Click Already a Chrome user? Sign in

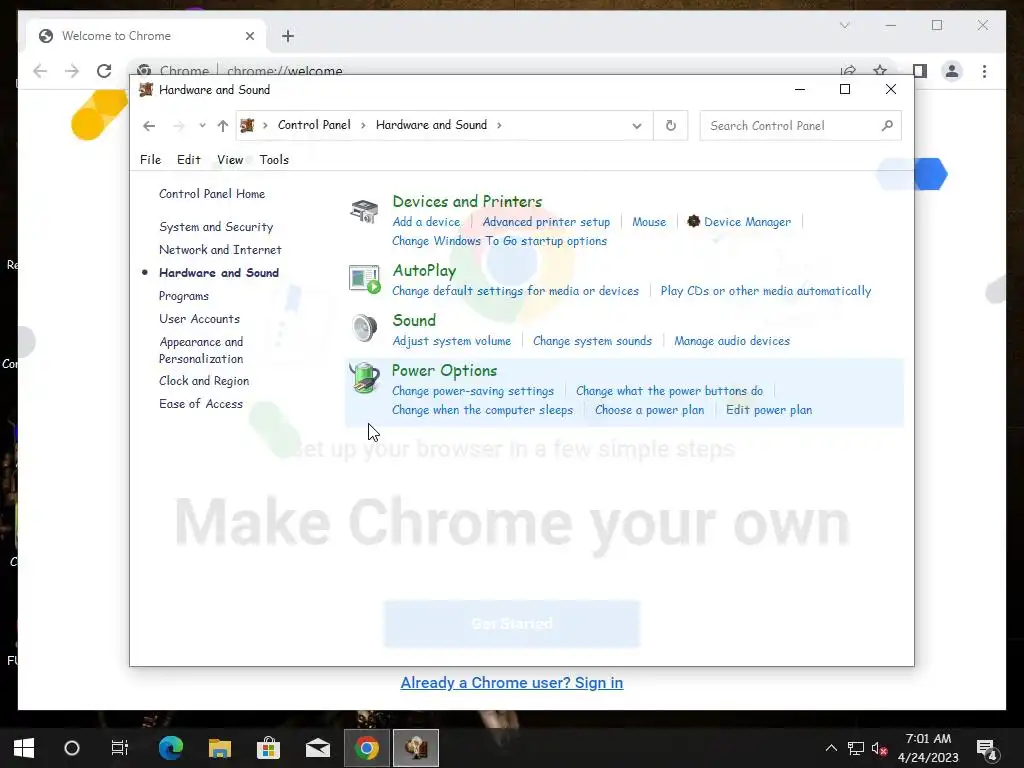[511, 682]
